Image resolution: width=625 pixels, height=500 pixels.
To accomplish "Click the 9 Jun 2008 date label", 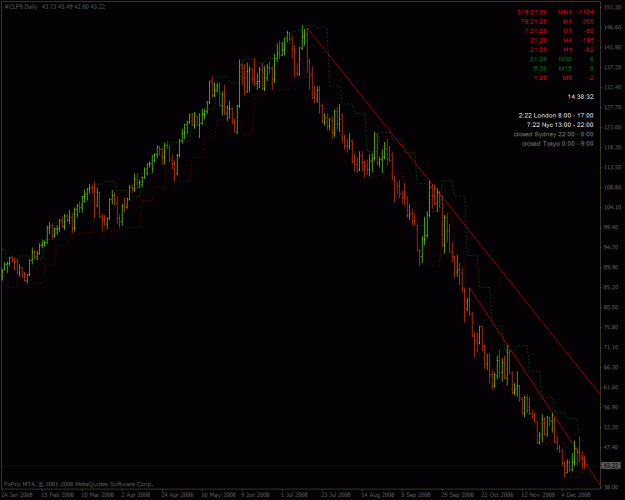I will click(255, 495).
